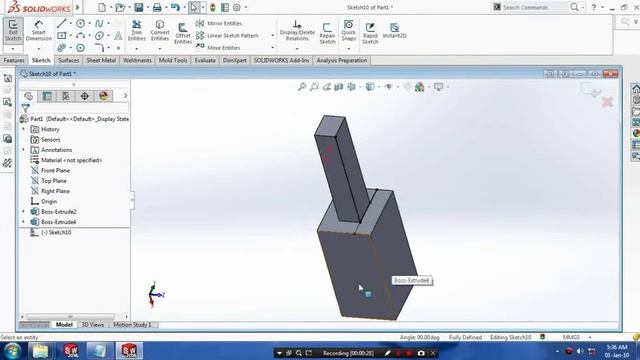Click the Convert Entities tool

pos(160,31)
